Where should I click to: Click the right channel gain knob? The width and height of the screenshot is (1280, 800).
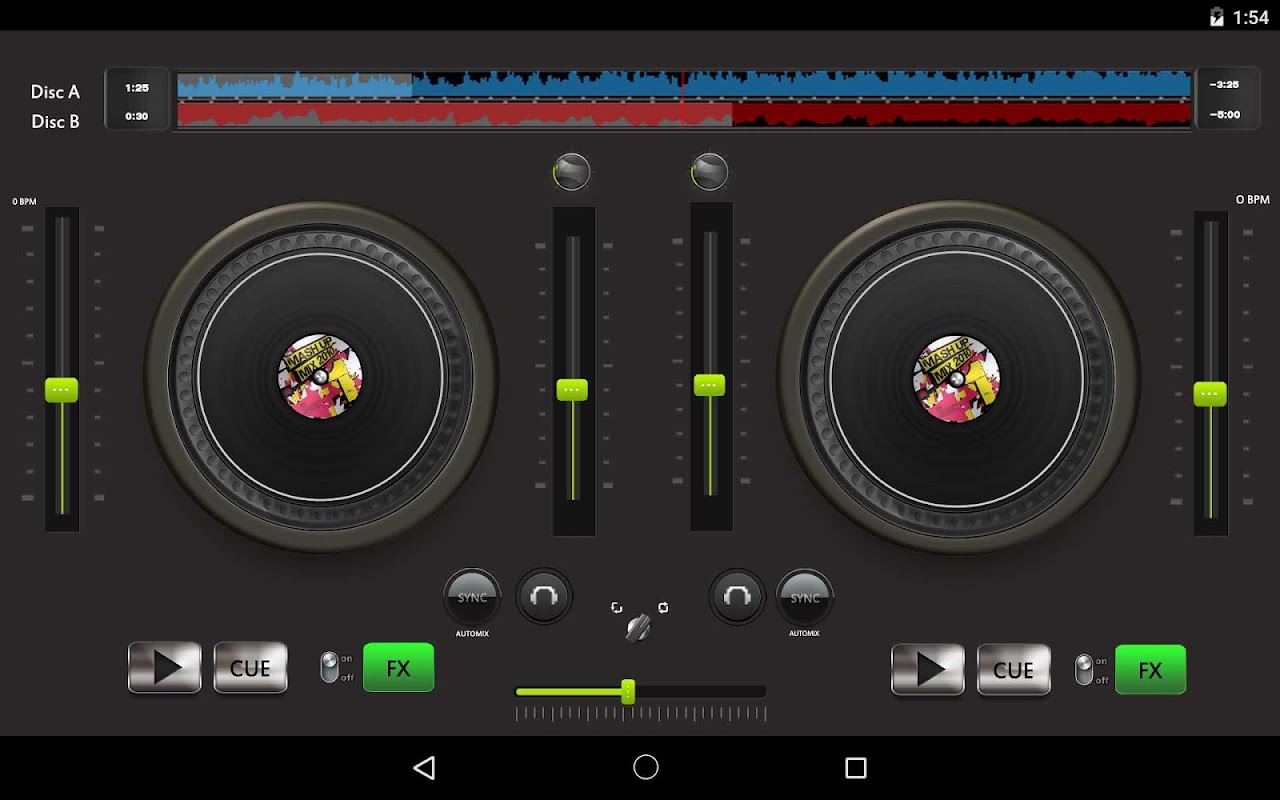[709, 172]
